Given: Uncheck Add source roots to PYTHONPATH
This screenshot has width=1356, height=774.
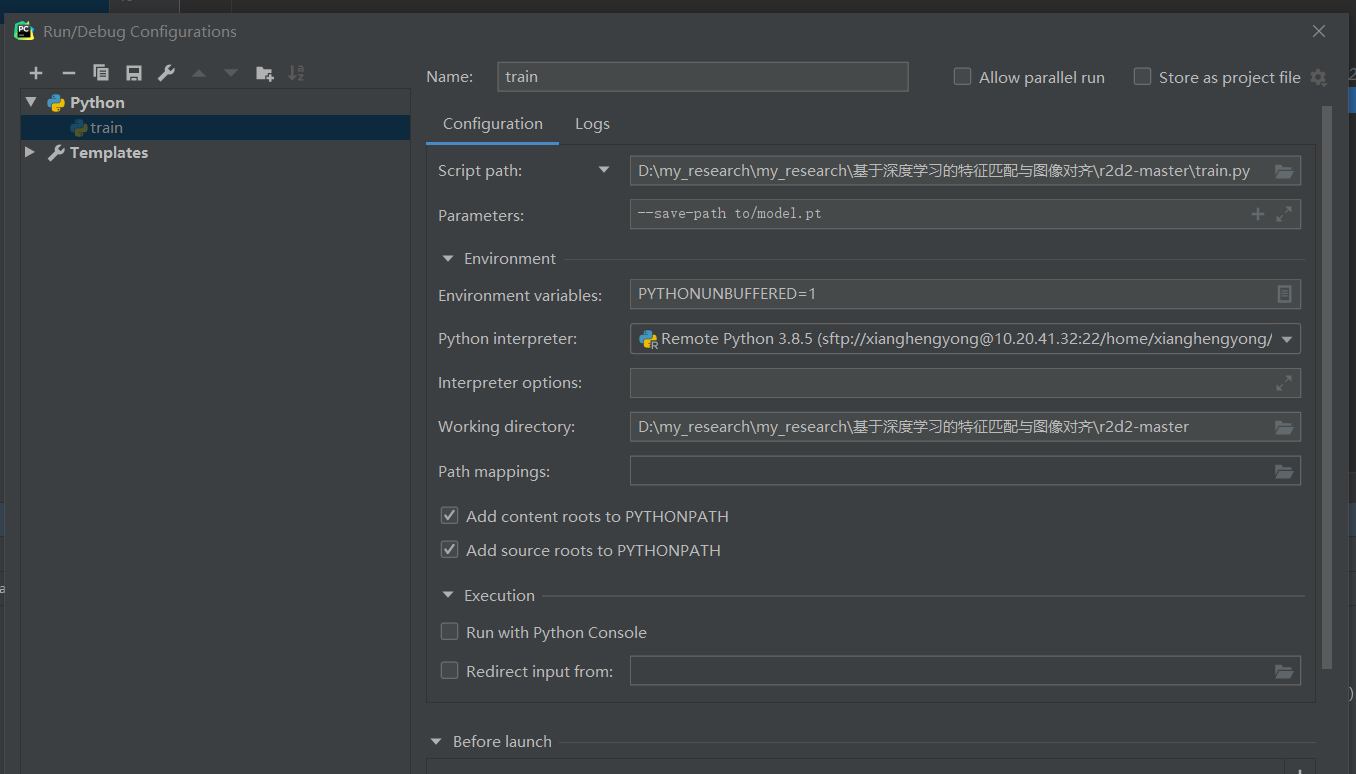Looking at the screenshot, I should pos(449,550).
